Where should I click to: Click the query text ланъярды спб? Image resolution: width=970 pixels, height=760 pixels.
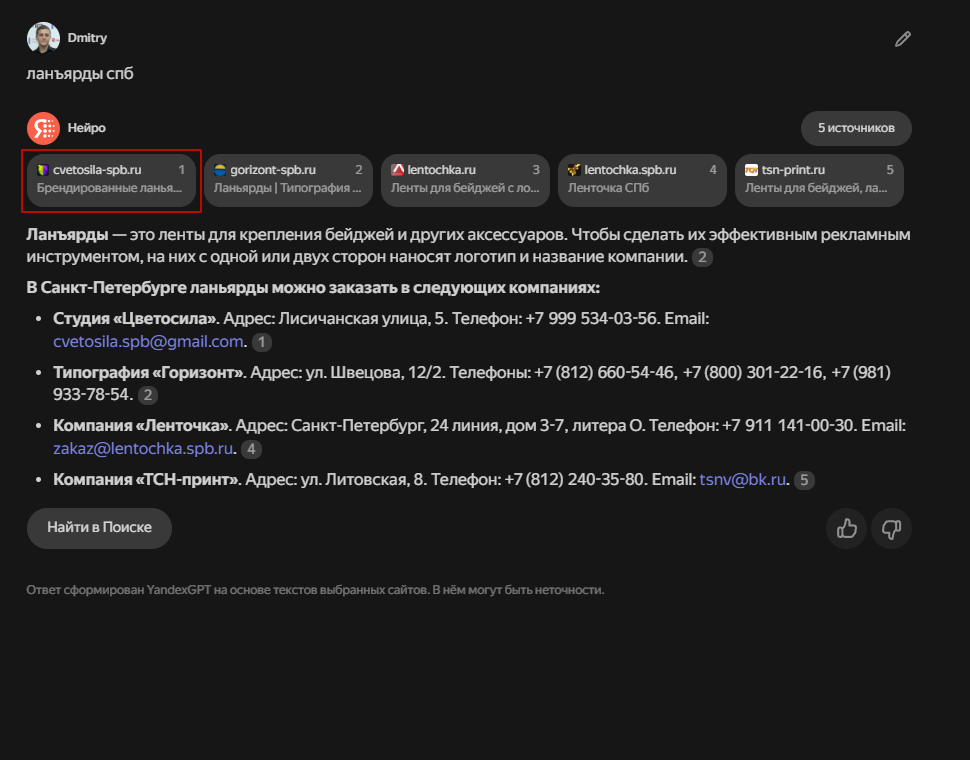pos(80,74)
